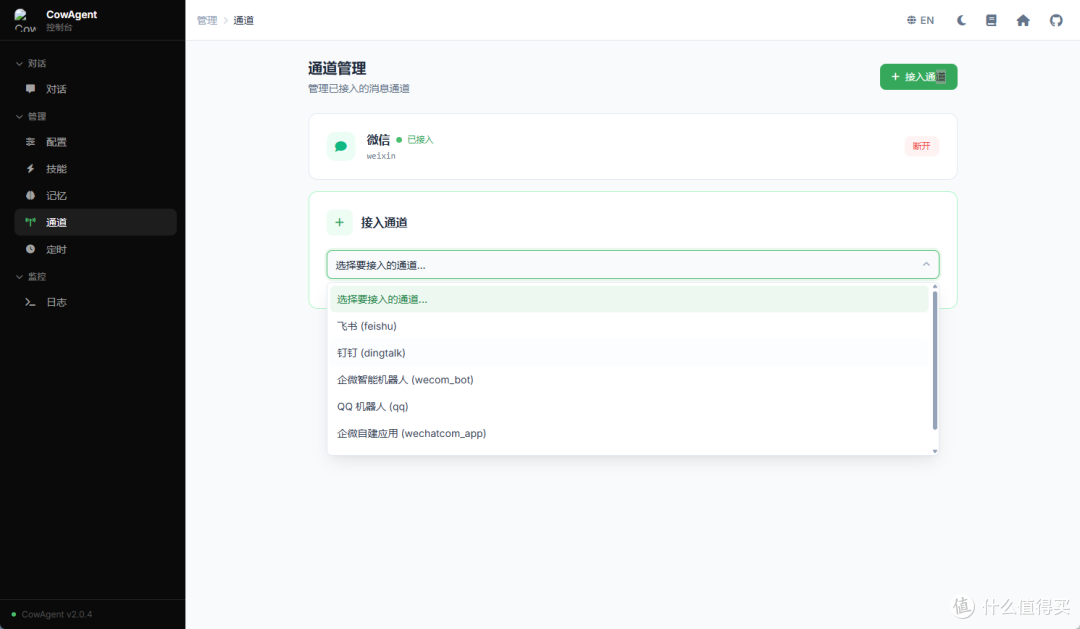Disconnect WeChat with the 断开 button
The image size is (1080, 629).
pyautogui.click(x=921, y=146)
